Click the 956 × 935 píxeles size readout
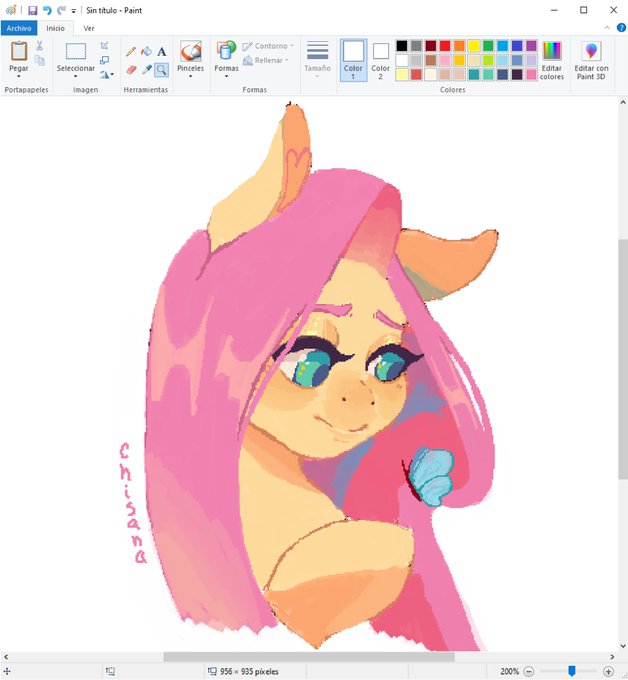 pos(249,671)
